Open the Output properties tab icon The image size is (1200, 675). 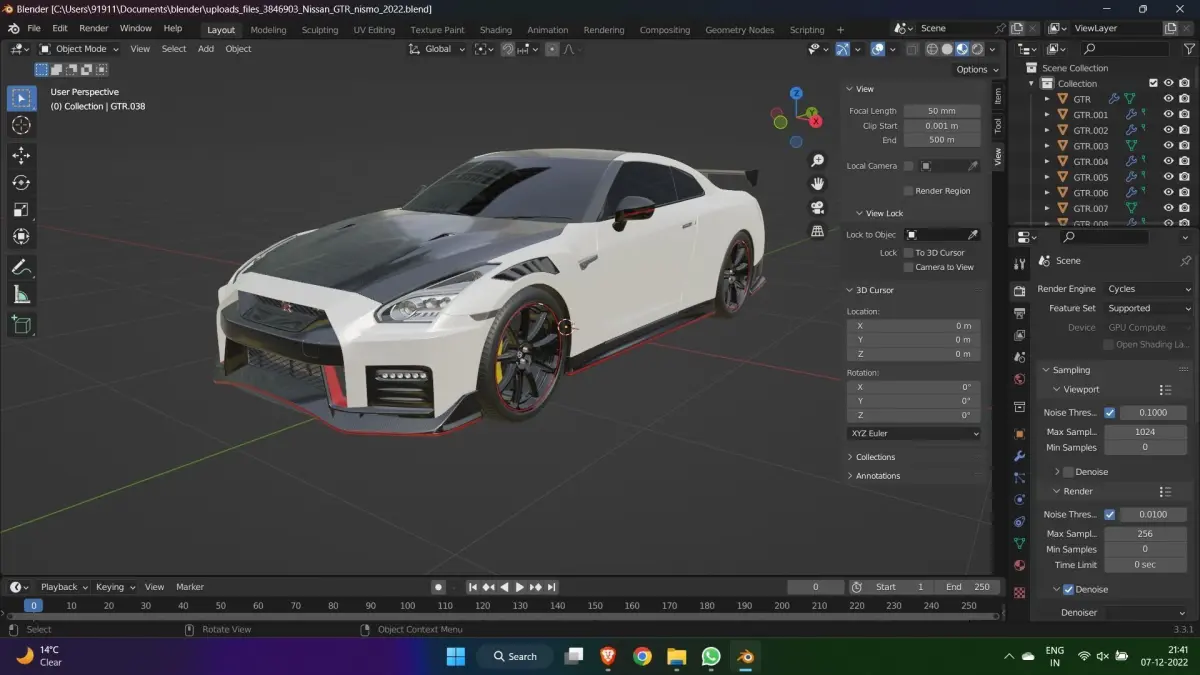point(1019,313)
